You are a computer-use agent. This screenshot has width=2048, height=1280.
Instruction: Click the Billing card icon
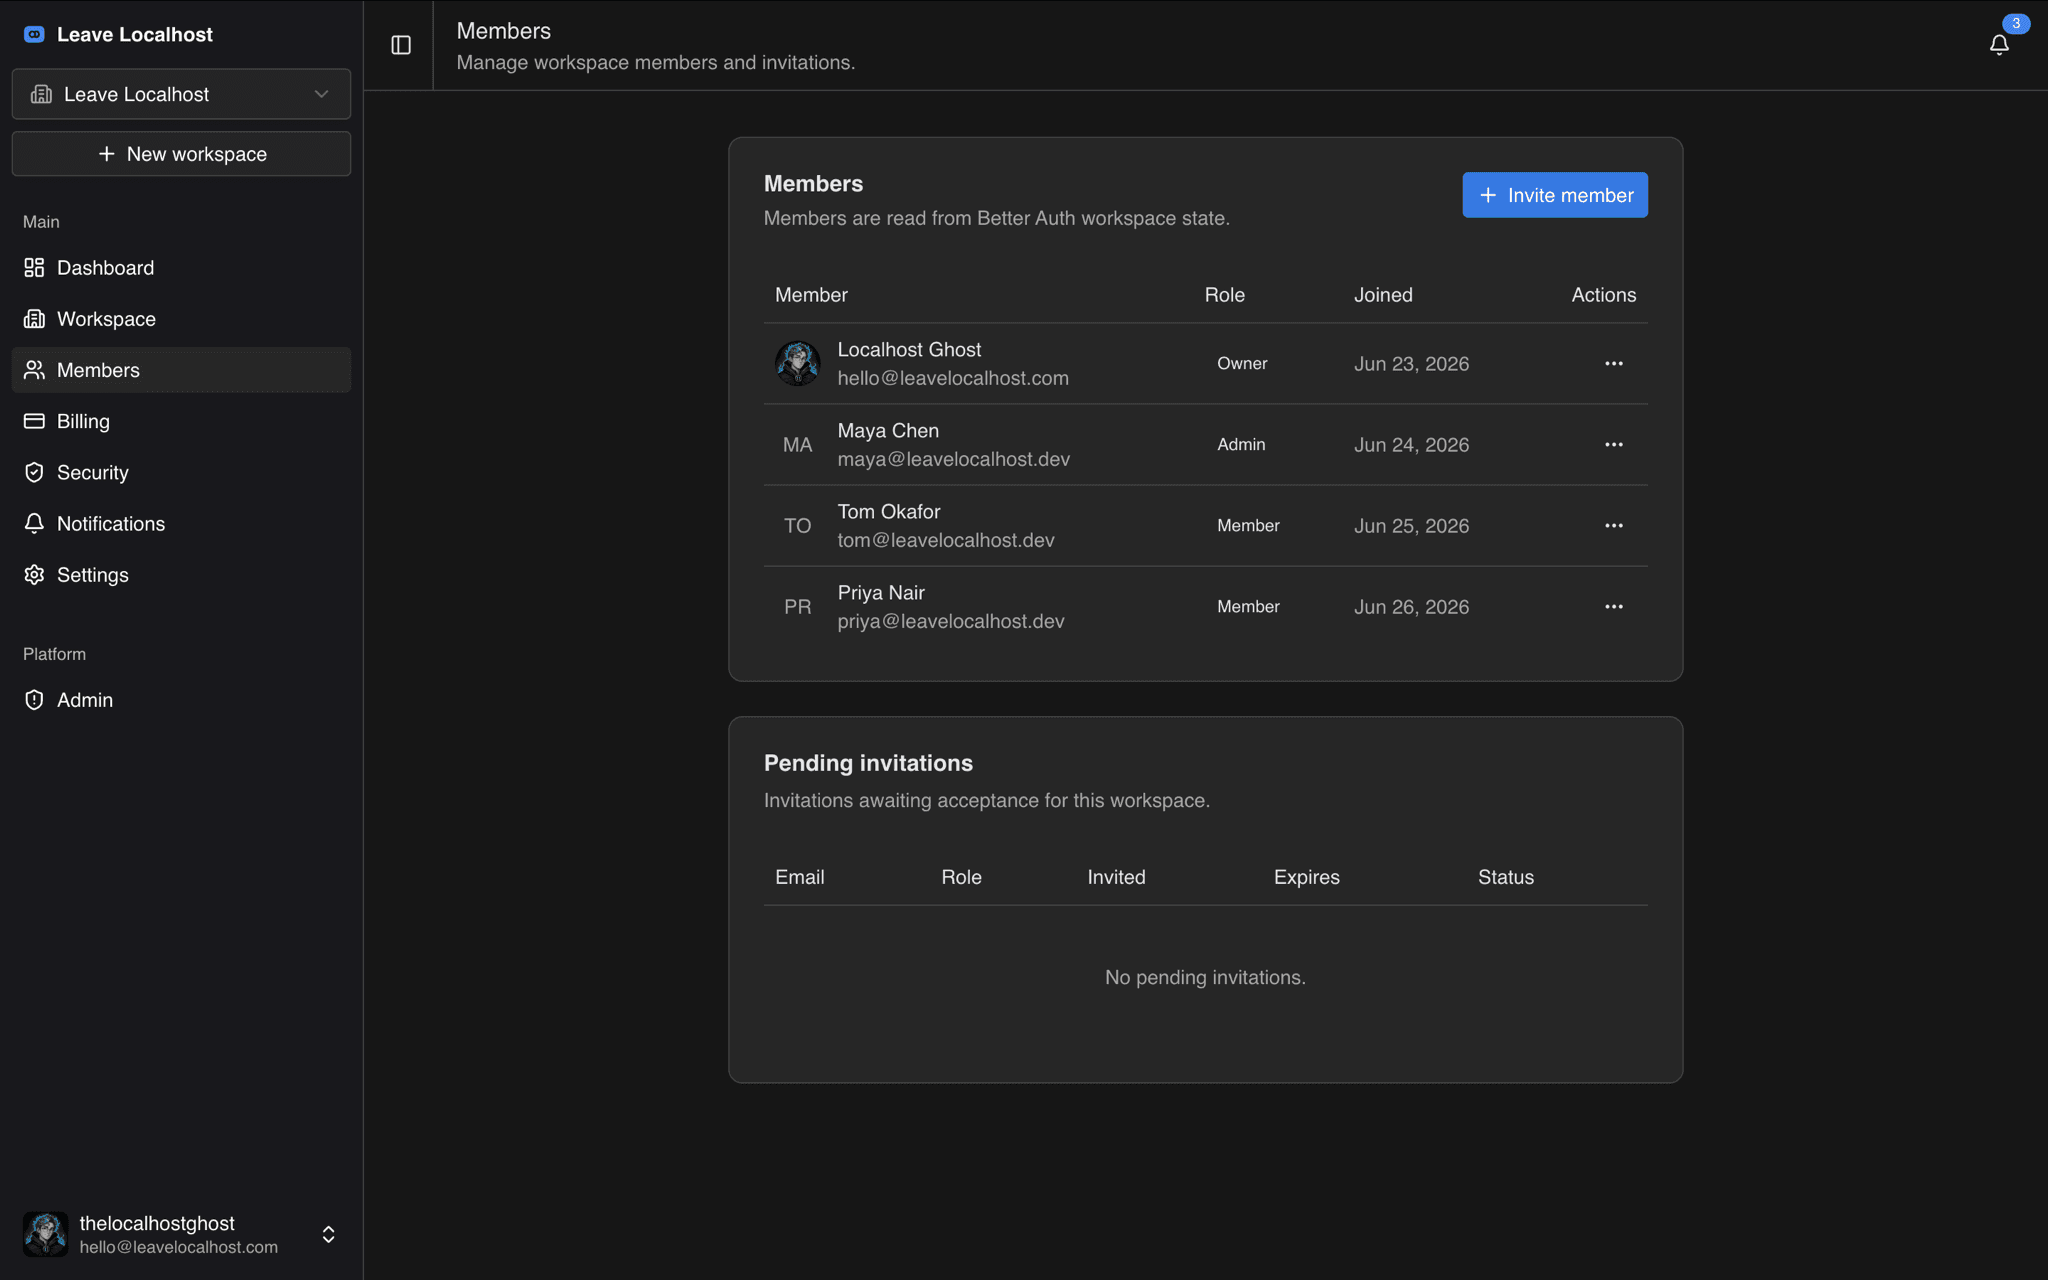pyautogui.click(x=34, y=421)
